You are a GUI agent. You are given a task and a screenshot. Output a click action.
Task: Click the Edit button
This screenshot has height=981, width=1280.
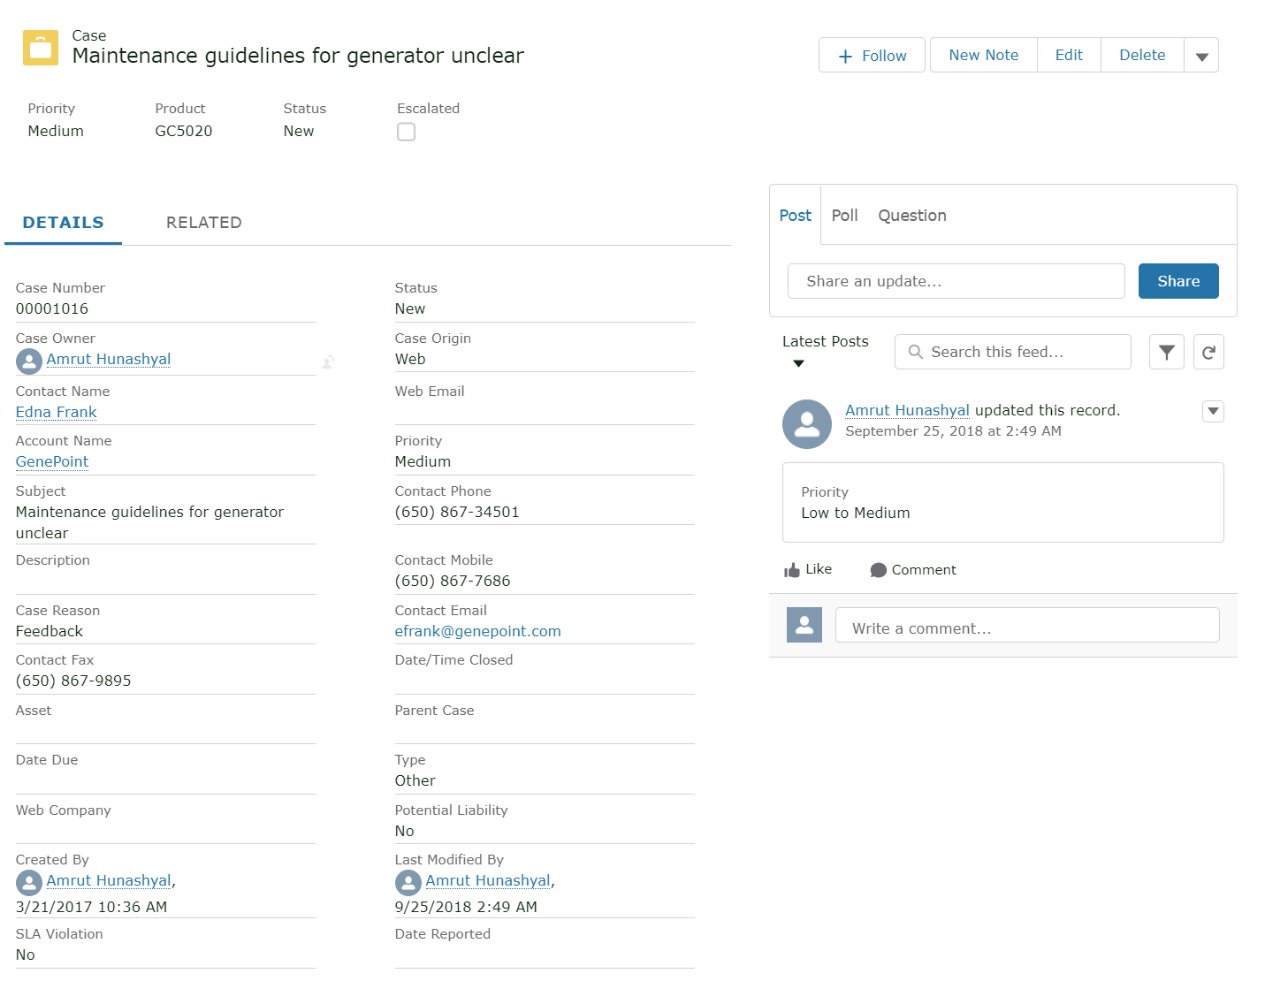(x=1069, y=56)
